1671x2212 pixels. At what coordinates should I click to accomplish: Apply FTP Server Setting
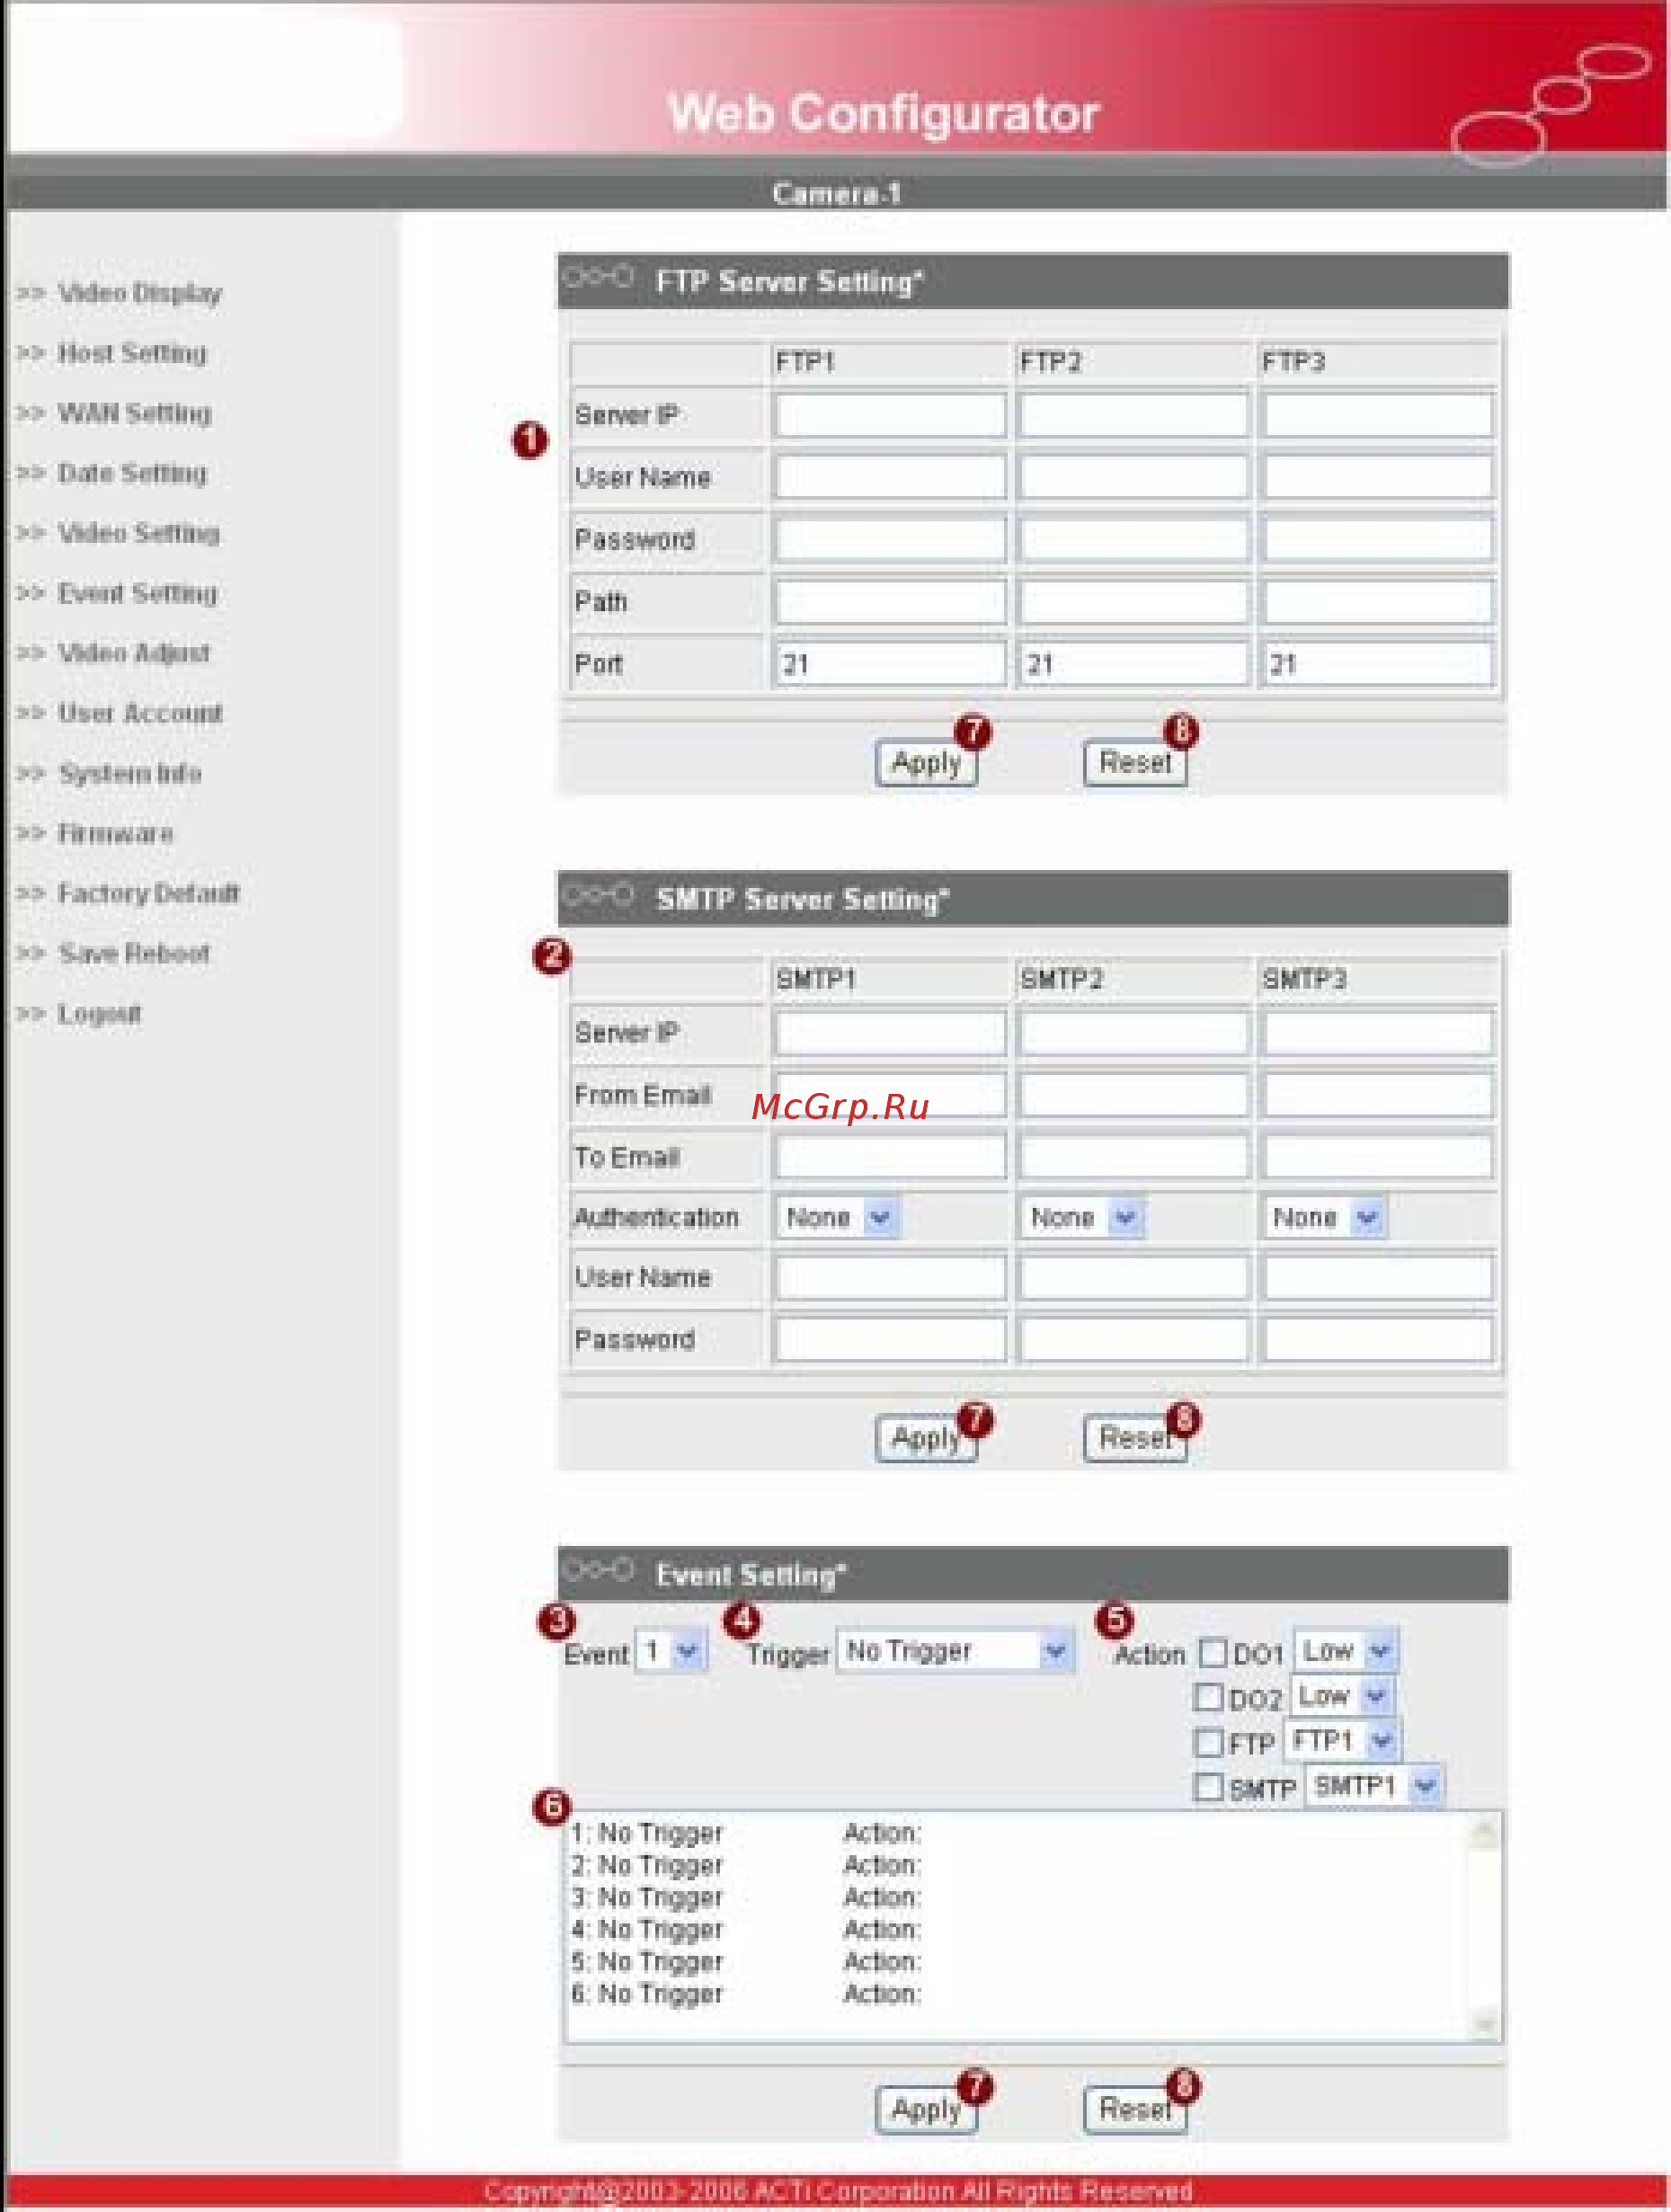(x=926, y=763)
